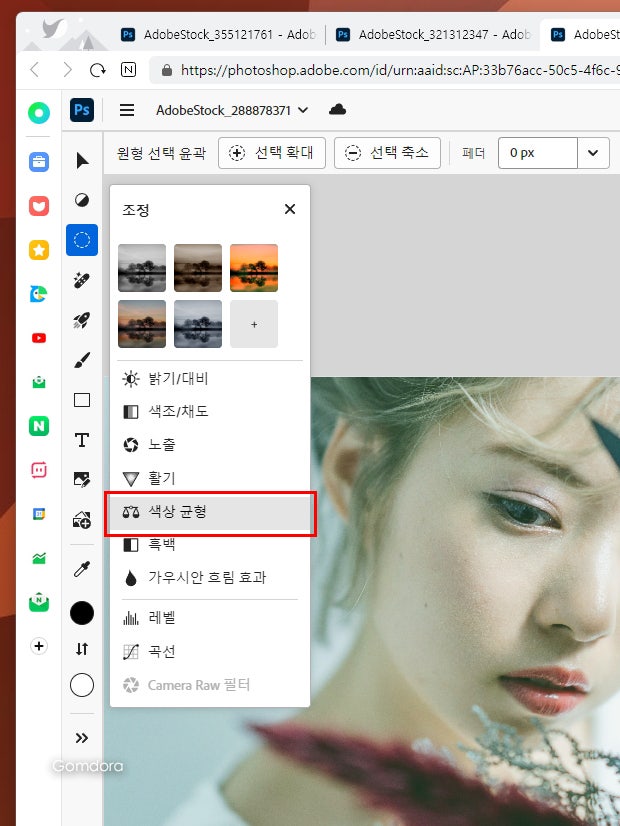Viewport: 620px width, 826px height.
Task: Click the plus add preset tile
Action: coord(254,324)
